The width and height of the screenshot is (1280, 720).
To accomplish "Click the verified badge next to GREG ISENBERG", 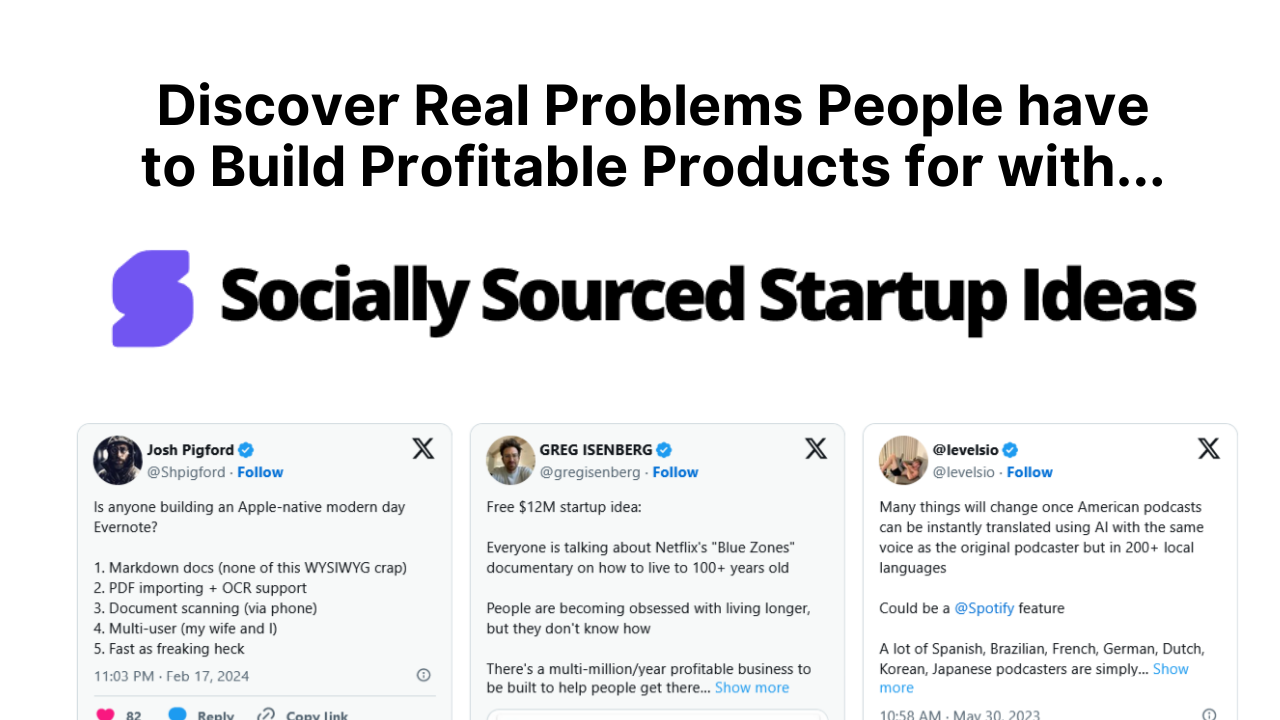I will pyautogui.click(x=664, y=449).
